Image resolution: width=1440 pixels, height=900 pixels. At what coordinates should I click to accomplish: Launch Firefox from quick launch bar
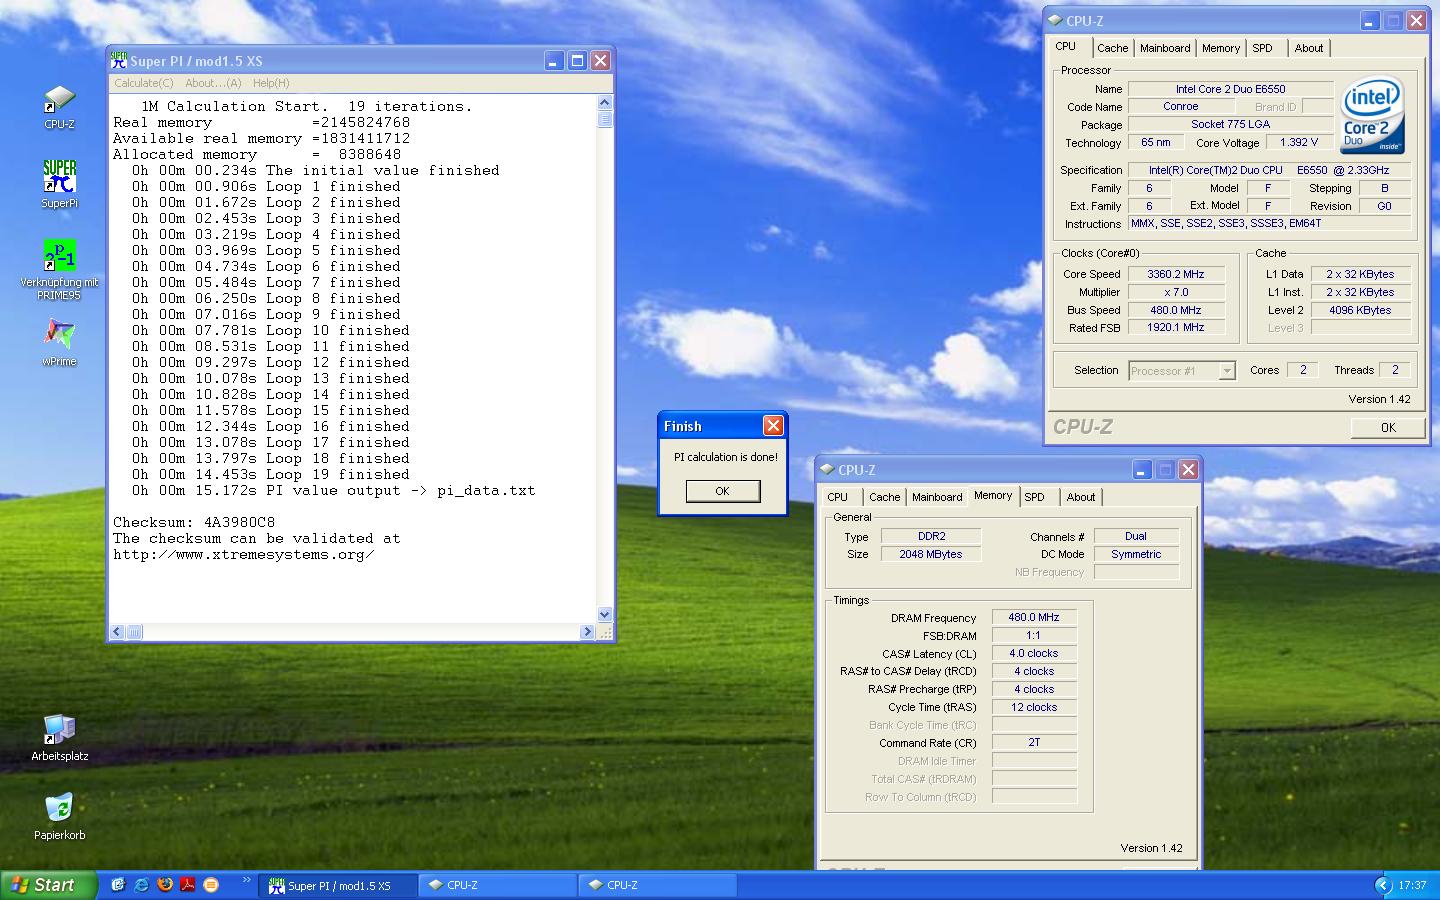164,885
